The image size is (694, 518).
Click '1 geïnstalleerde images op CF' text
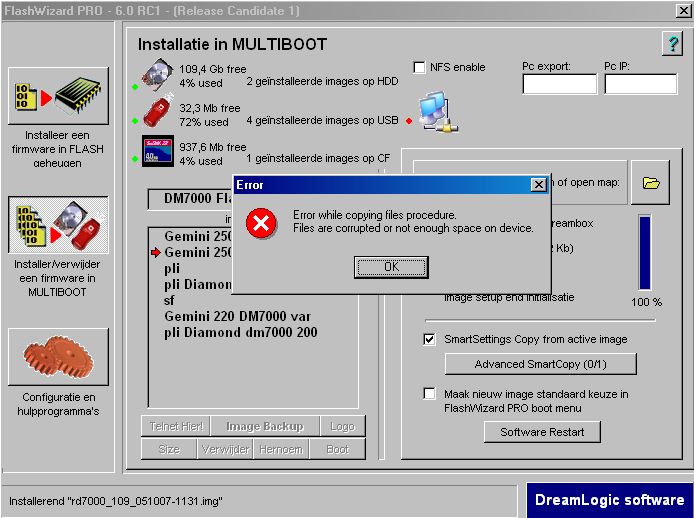tap(318, 158)
